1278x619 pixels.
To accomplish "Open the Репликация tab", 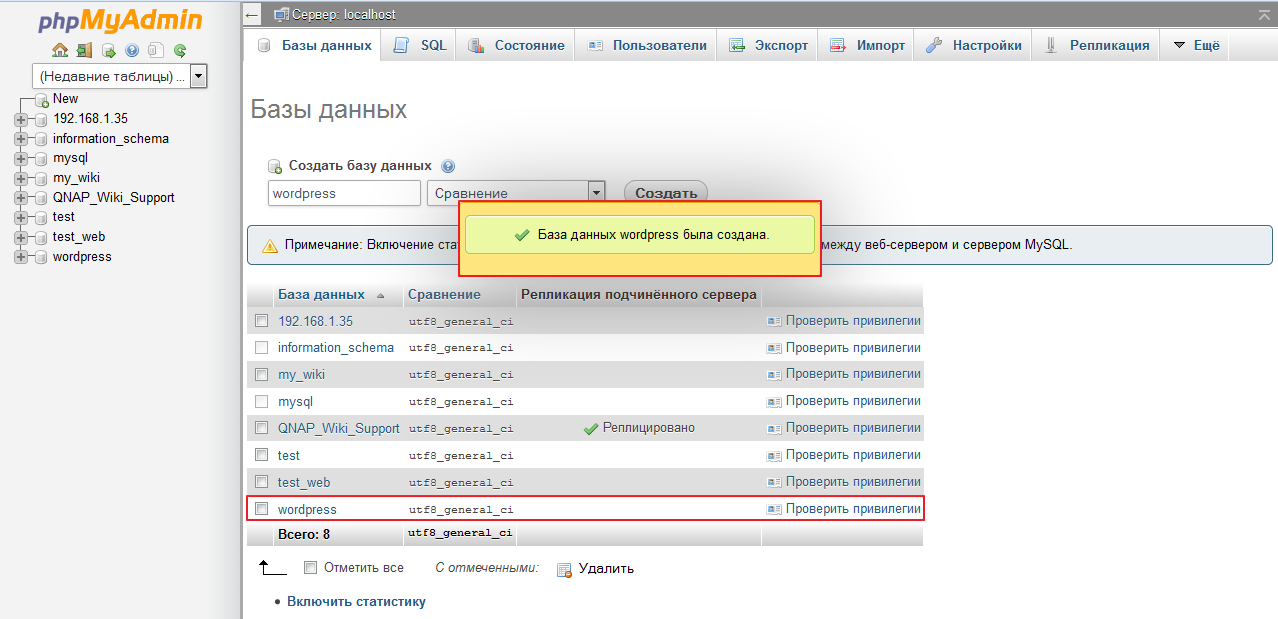I will click(x=1096, y=45).
